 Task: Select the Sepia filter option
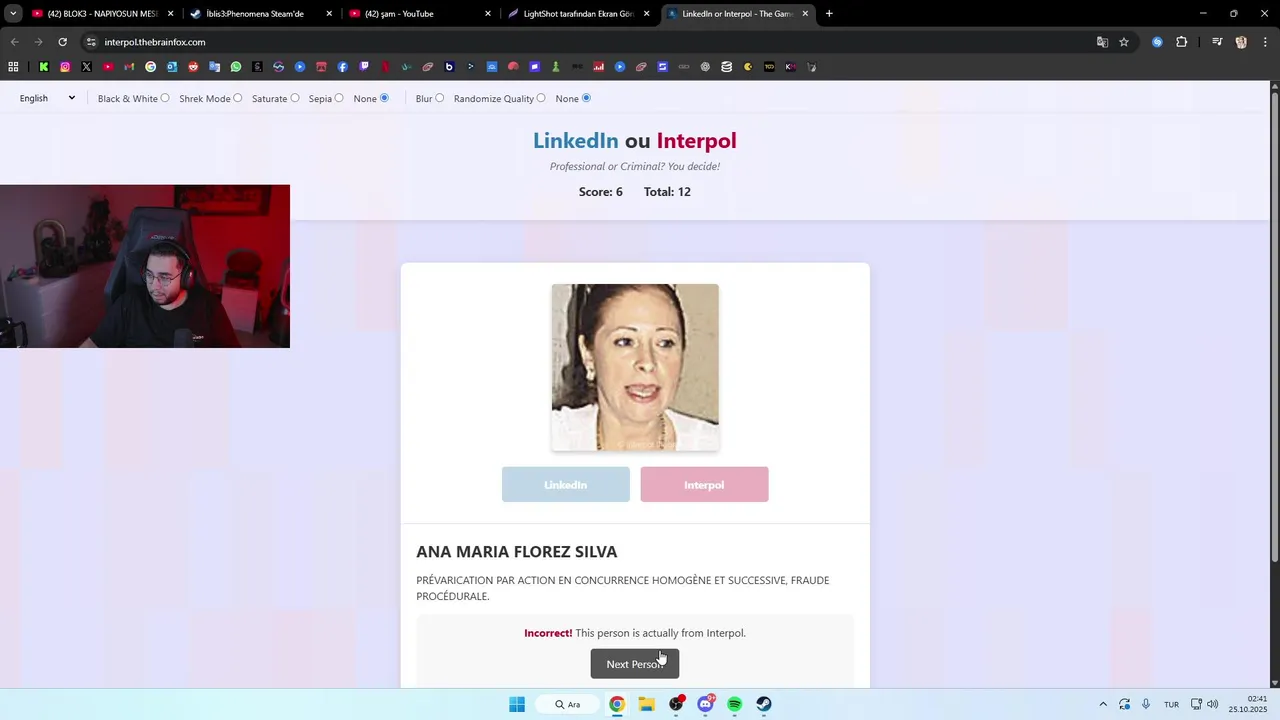(339, 98)
